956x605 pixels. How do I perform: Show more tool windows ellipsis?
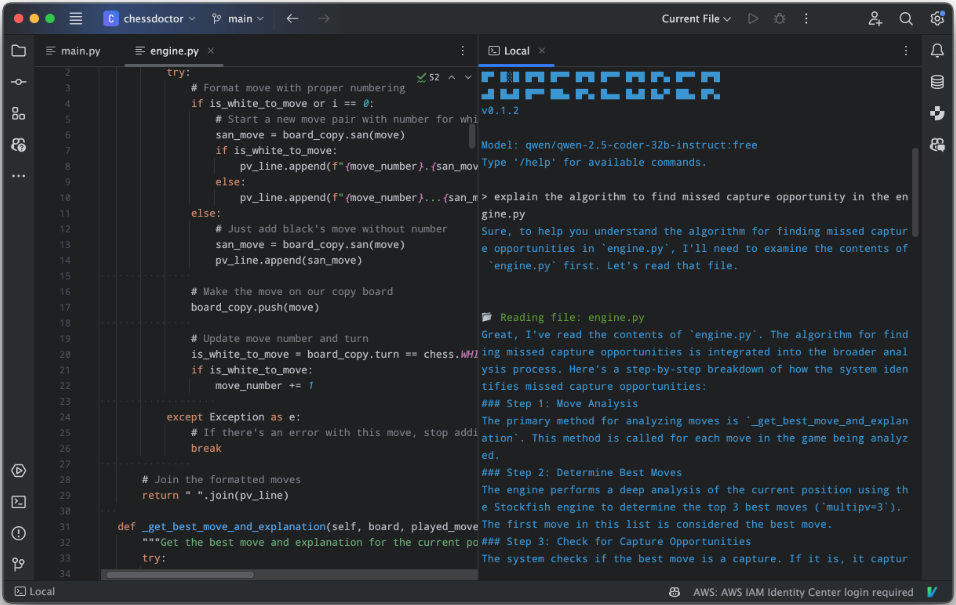19,176
